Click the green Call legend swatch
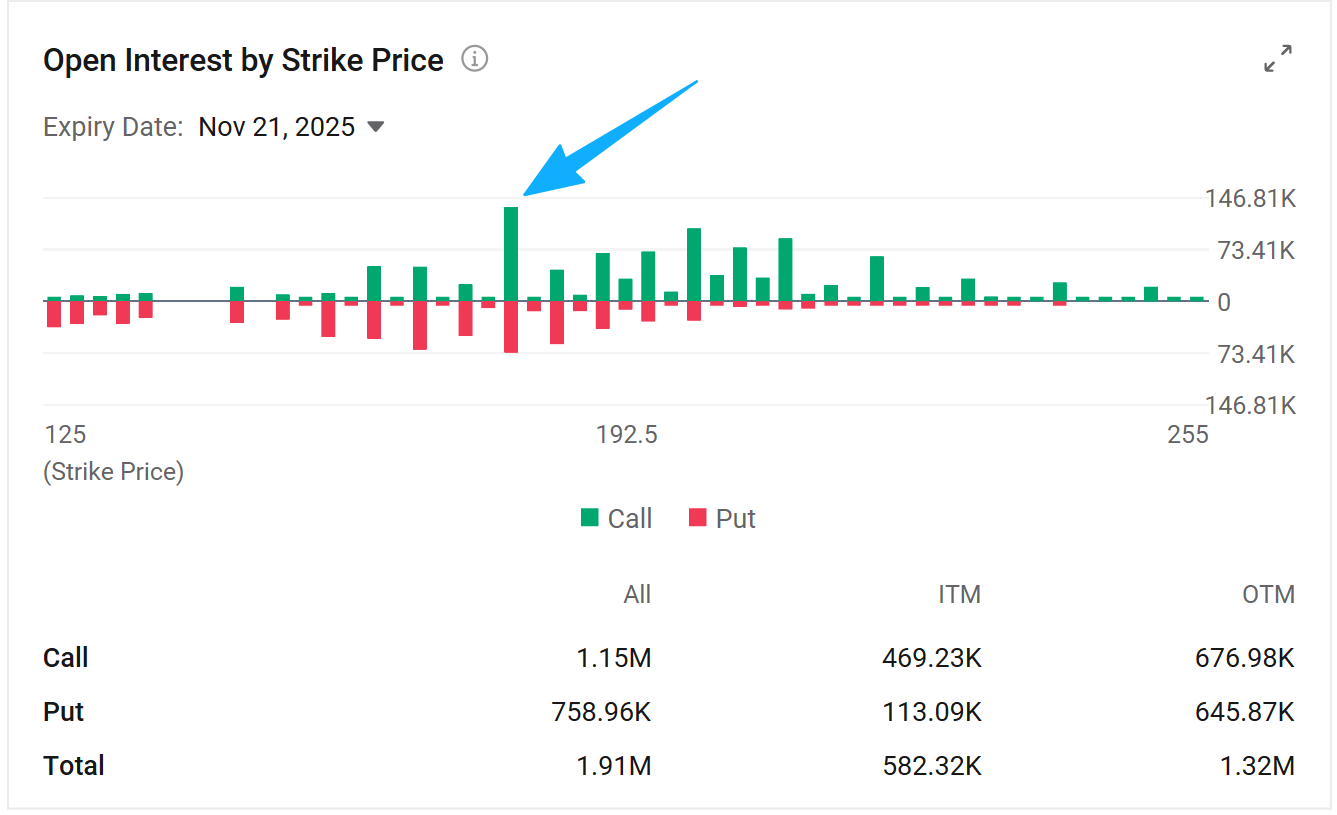Image resolution: width=1337 pixels, height=815 pixels. 590,517
